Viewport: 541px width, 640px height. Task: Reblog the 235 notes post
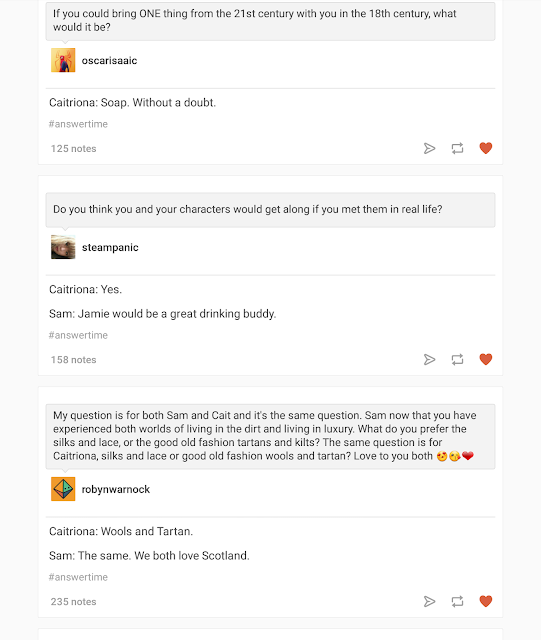pyautogui.click(x=457, y=601)
